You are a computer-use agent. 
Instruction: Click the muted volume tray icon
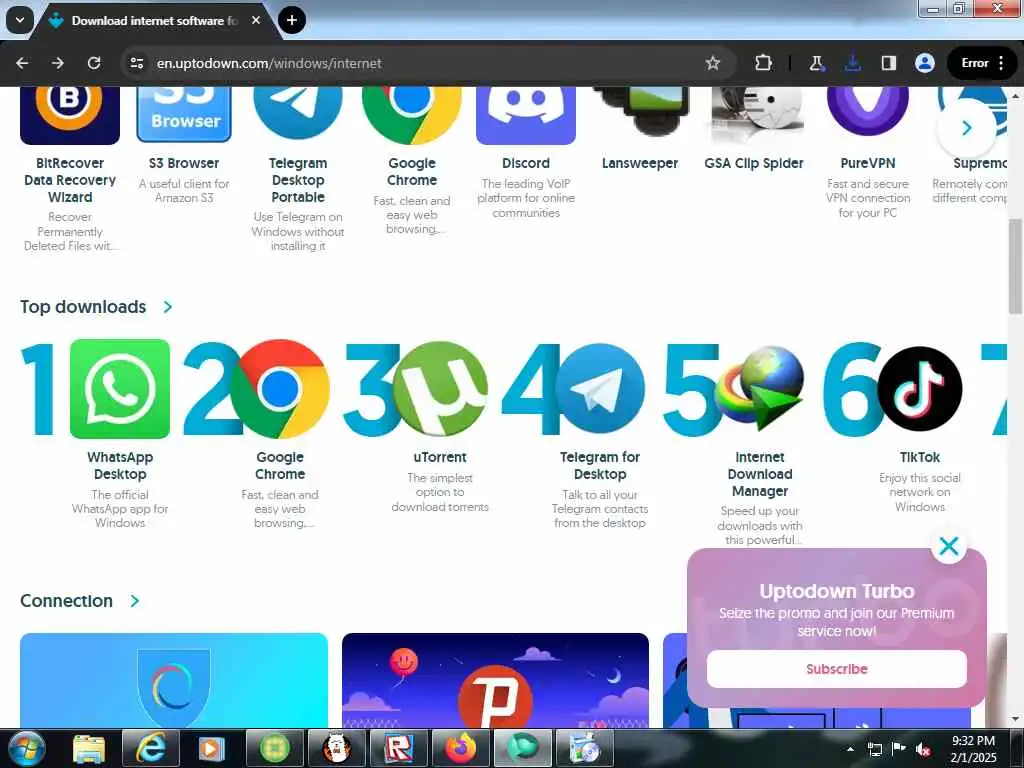[x=923, y=749]
